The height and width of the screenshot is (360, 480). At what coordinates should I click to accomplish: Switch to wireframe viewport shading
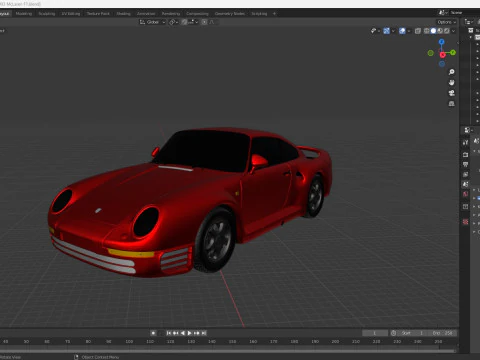tap(426, 31)
